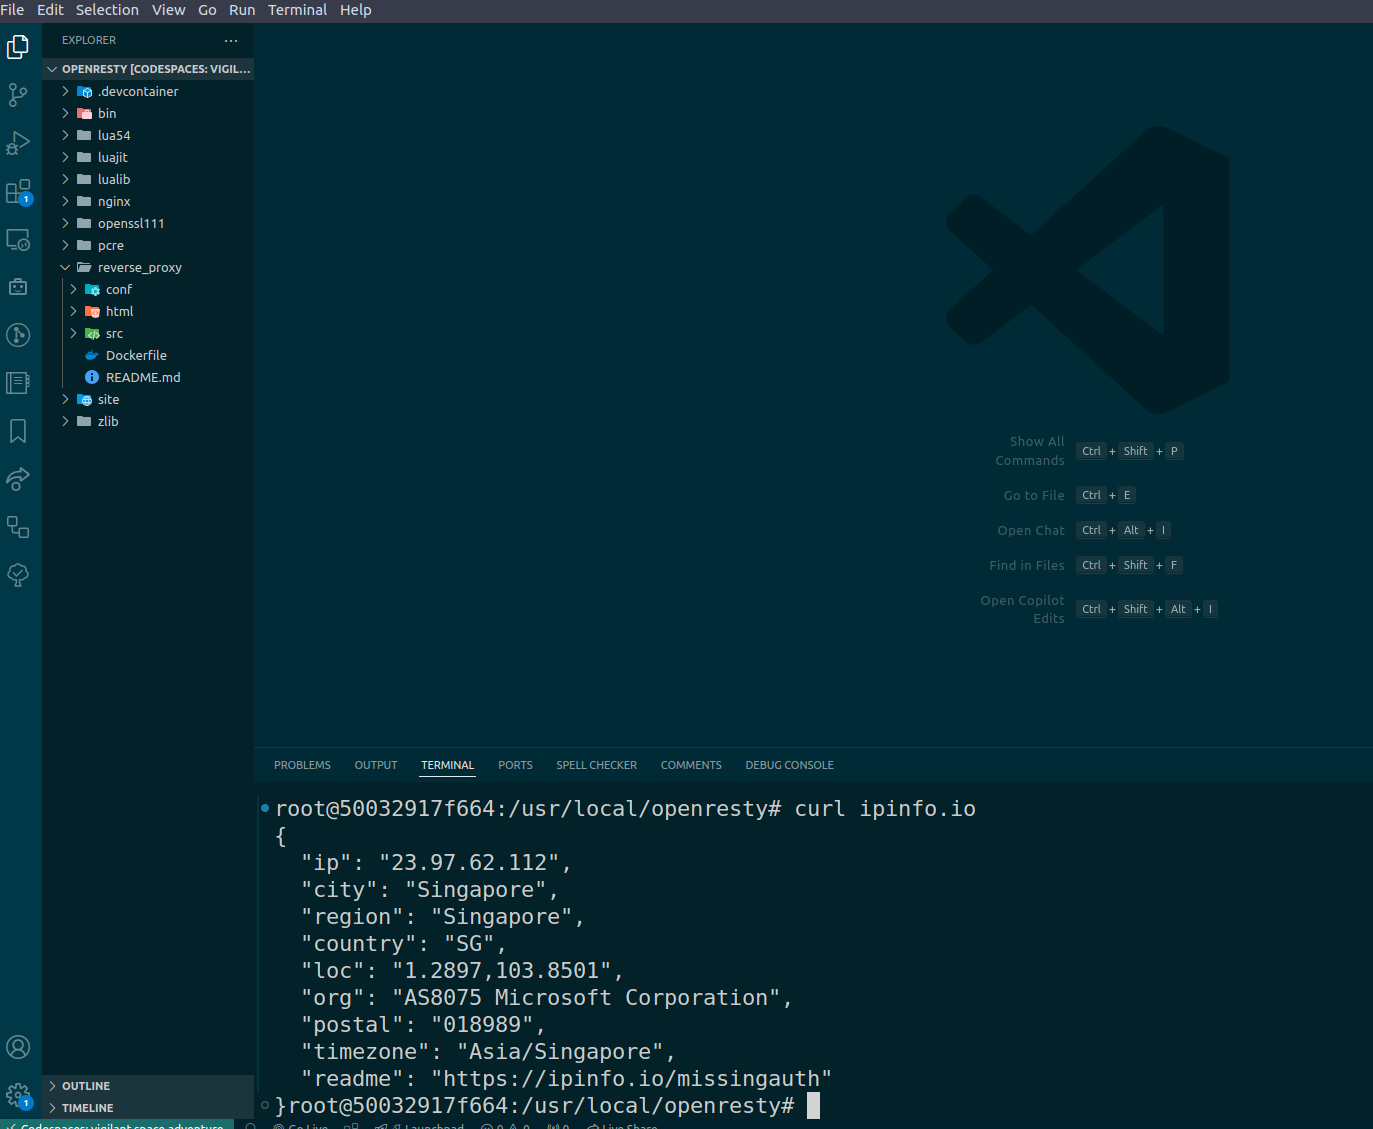
Task: Open the Source Control view
Action: point(18,94)
